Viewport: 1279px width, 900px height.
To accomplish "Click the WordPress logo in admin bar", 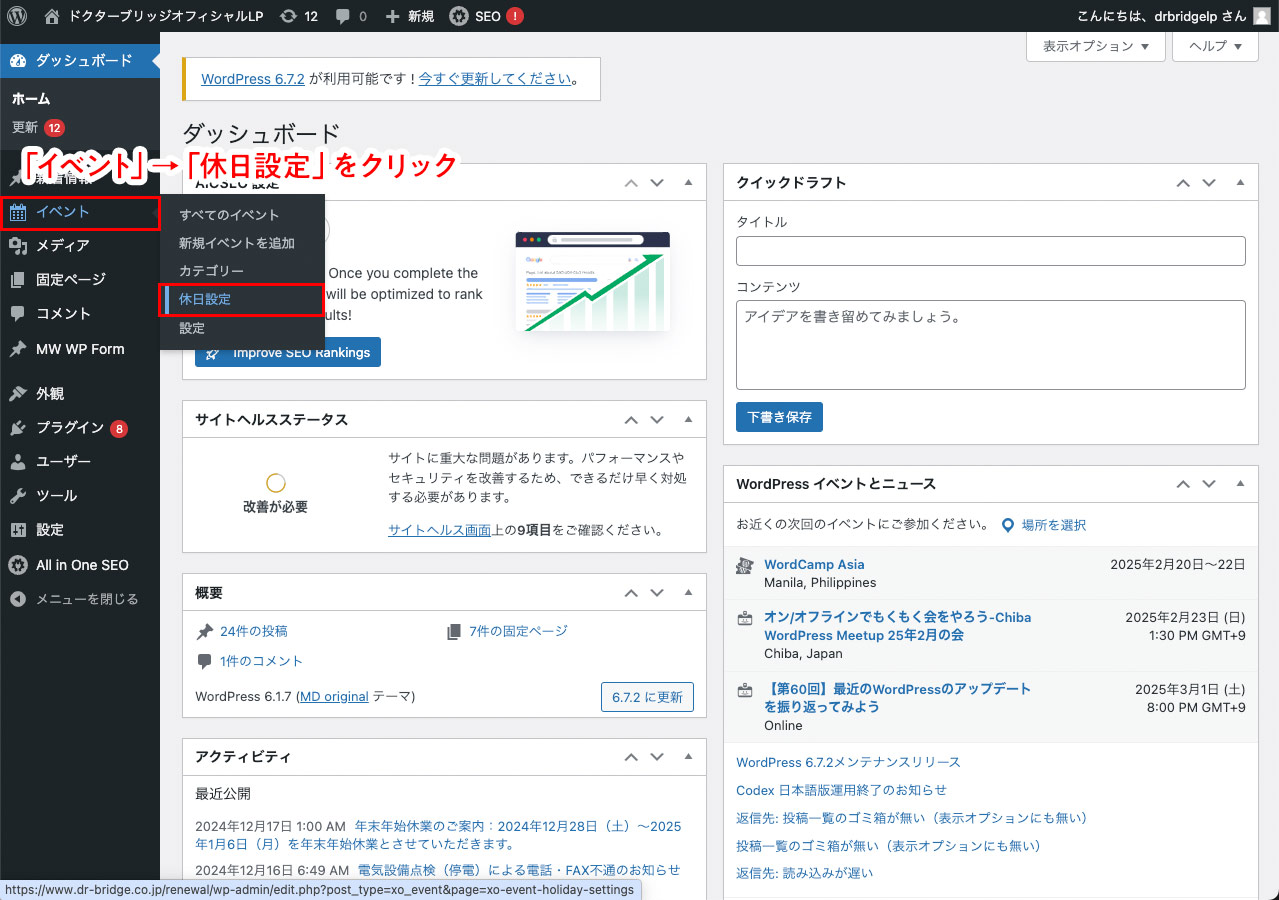I will 17,16.
